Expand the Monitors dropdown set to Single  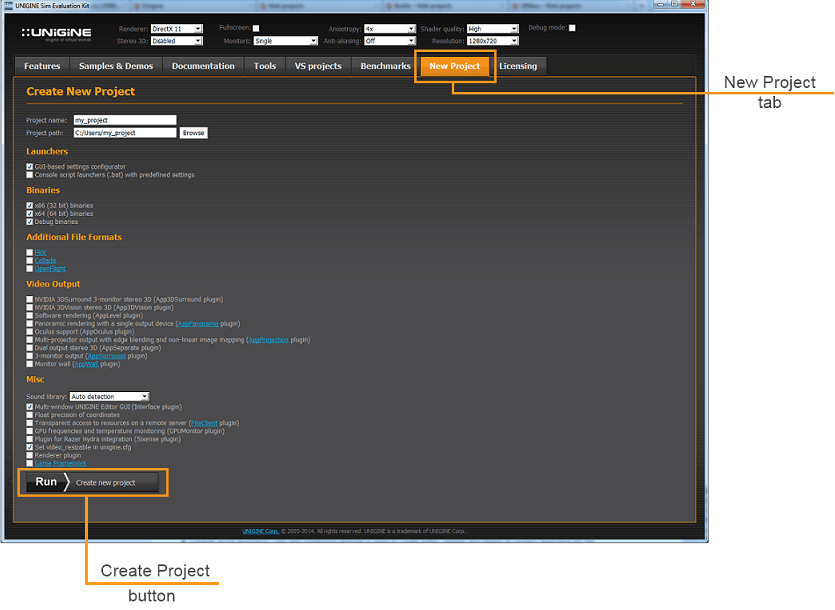point(285,41)
